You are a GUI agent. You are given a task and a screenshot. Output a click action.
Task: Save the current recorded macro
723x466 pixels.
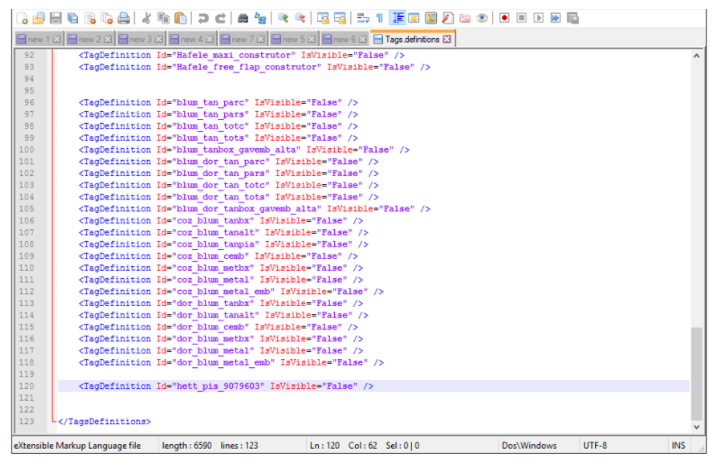click(573, 18)
